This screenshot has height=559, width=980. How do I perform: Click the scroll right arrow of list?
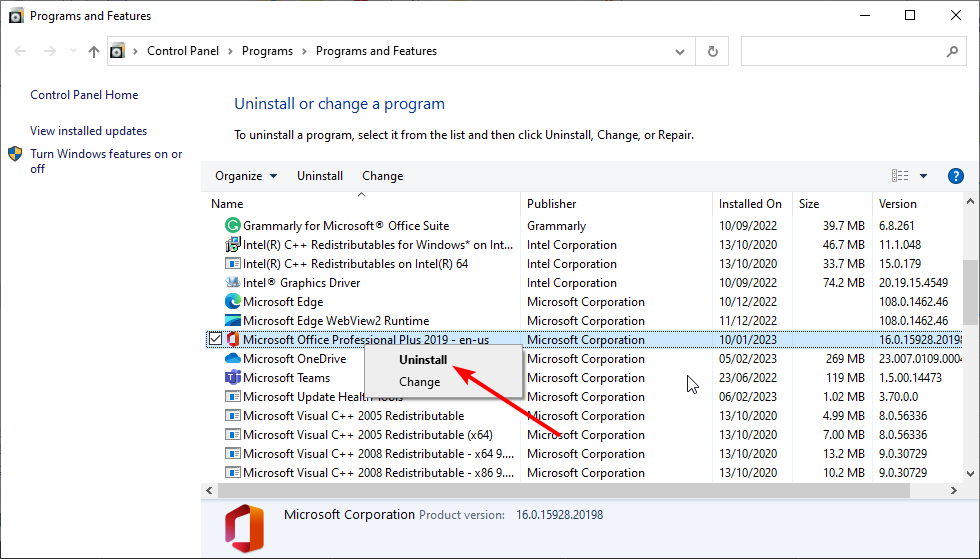click(954, 491)
